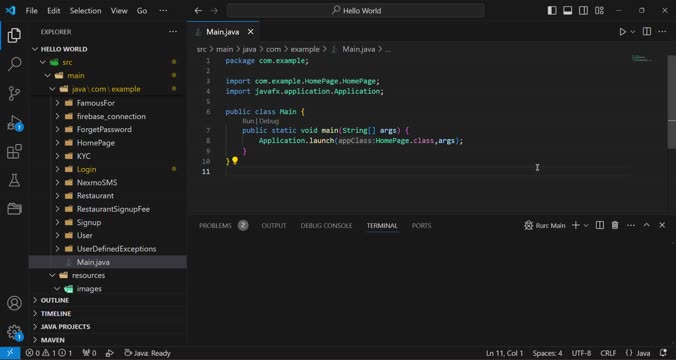Screen dimensions: 676x360
Task: Click errors and warnings count in status bar
Action: [49, 353]
